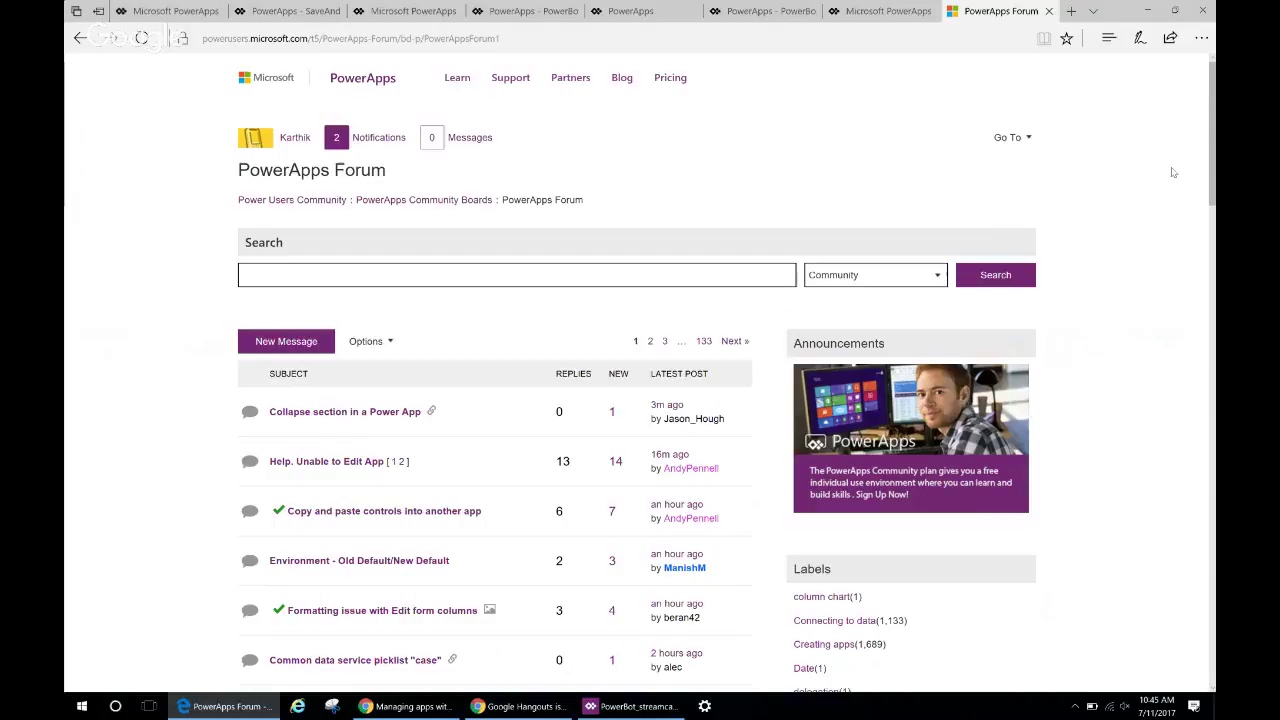
Task: Click the speech bubble icon beside 'Environment - Old Default/New Default'
Action: [x=250, y=560]
